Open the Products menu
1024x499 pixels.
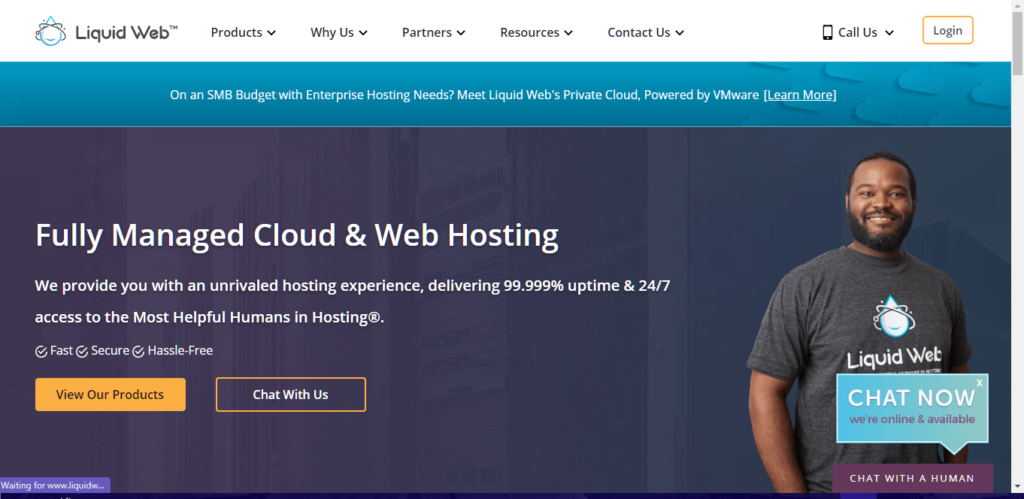click(243, 32)
